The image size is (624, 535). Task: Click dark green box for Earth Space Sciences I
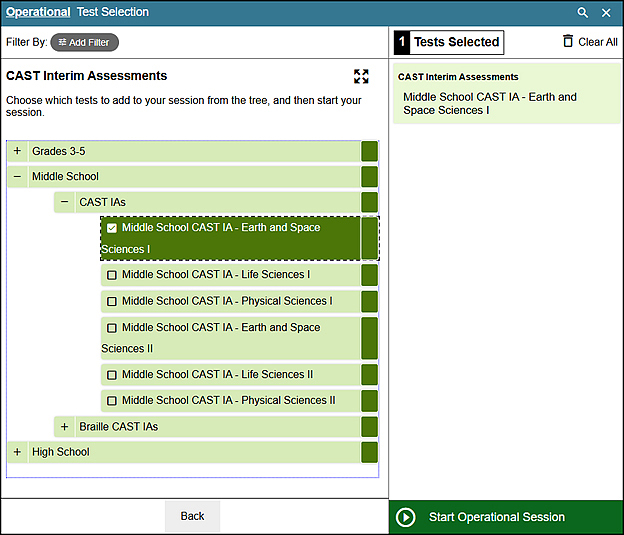pyautogui.click(x=369, y=238)
